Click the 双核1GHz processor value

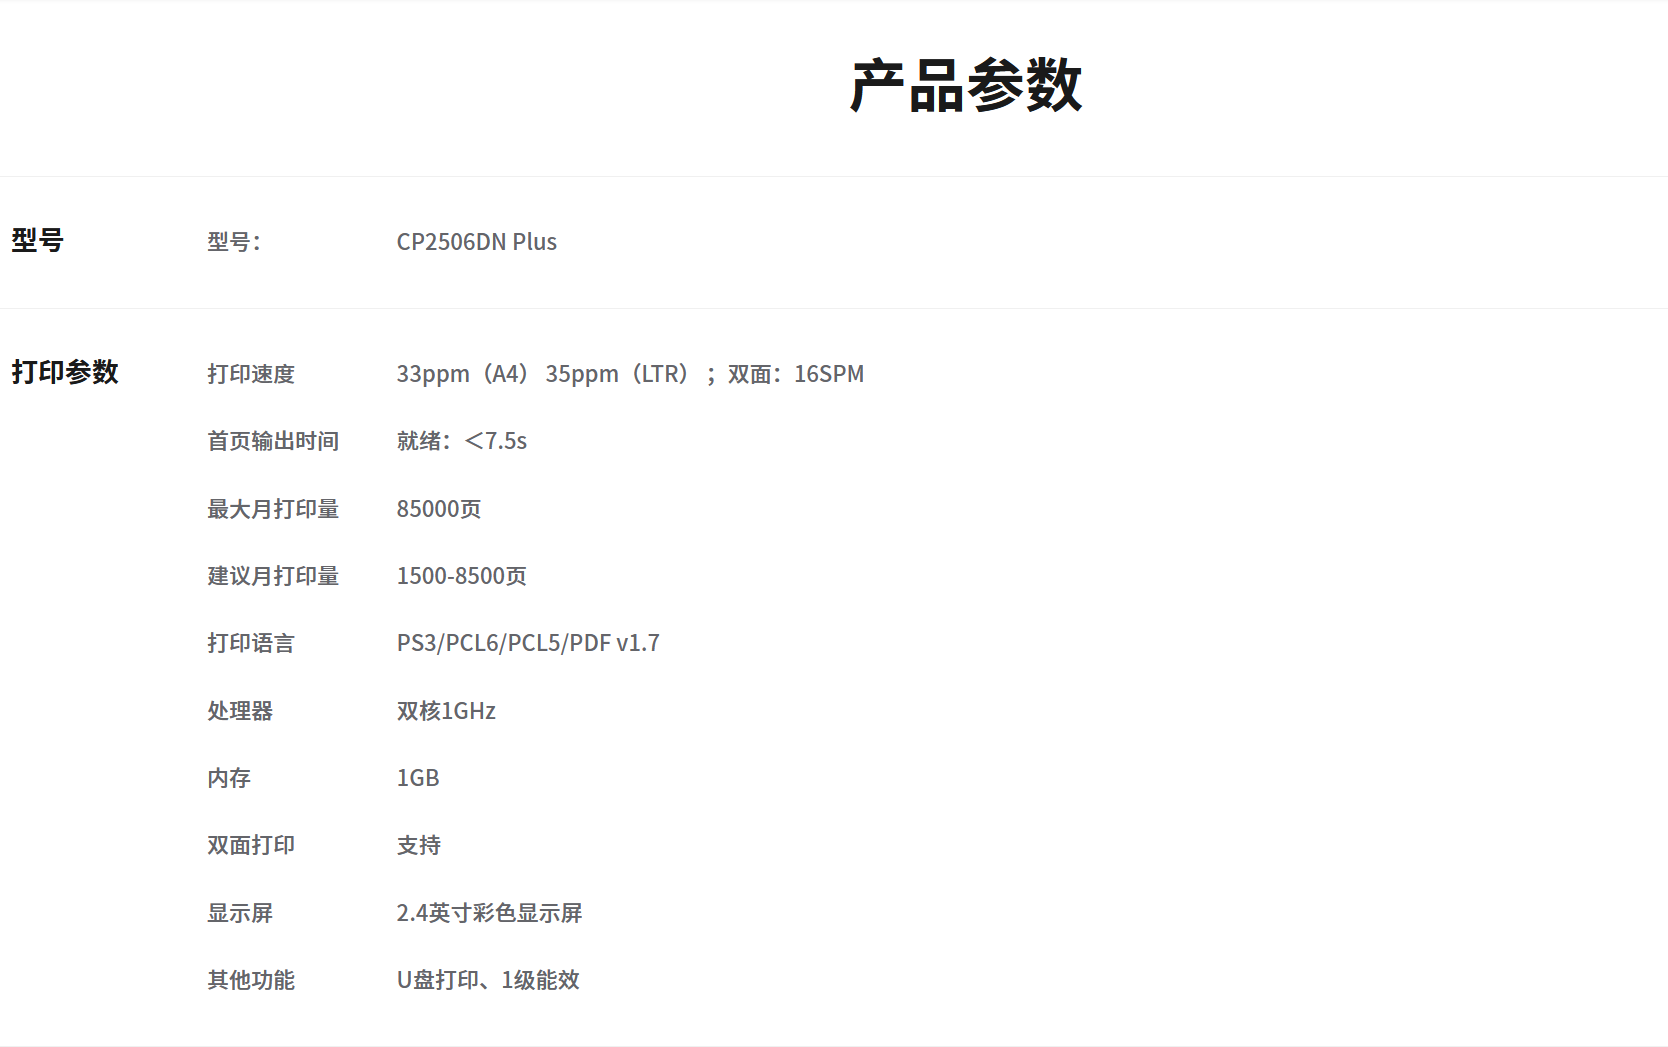click(x=446, y=711)
